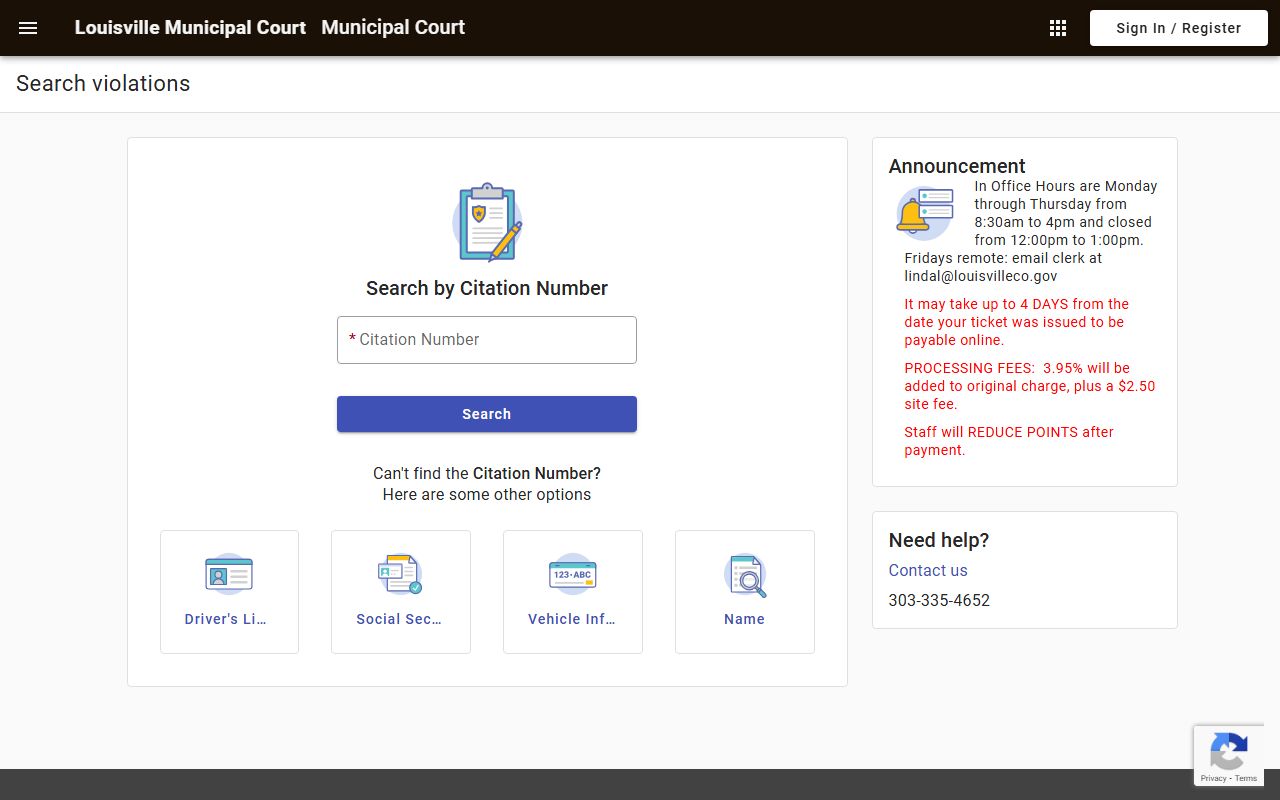Open the hamburger navigation menu

click(x=28, y=28)
